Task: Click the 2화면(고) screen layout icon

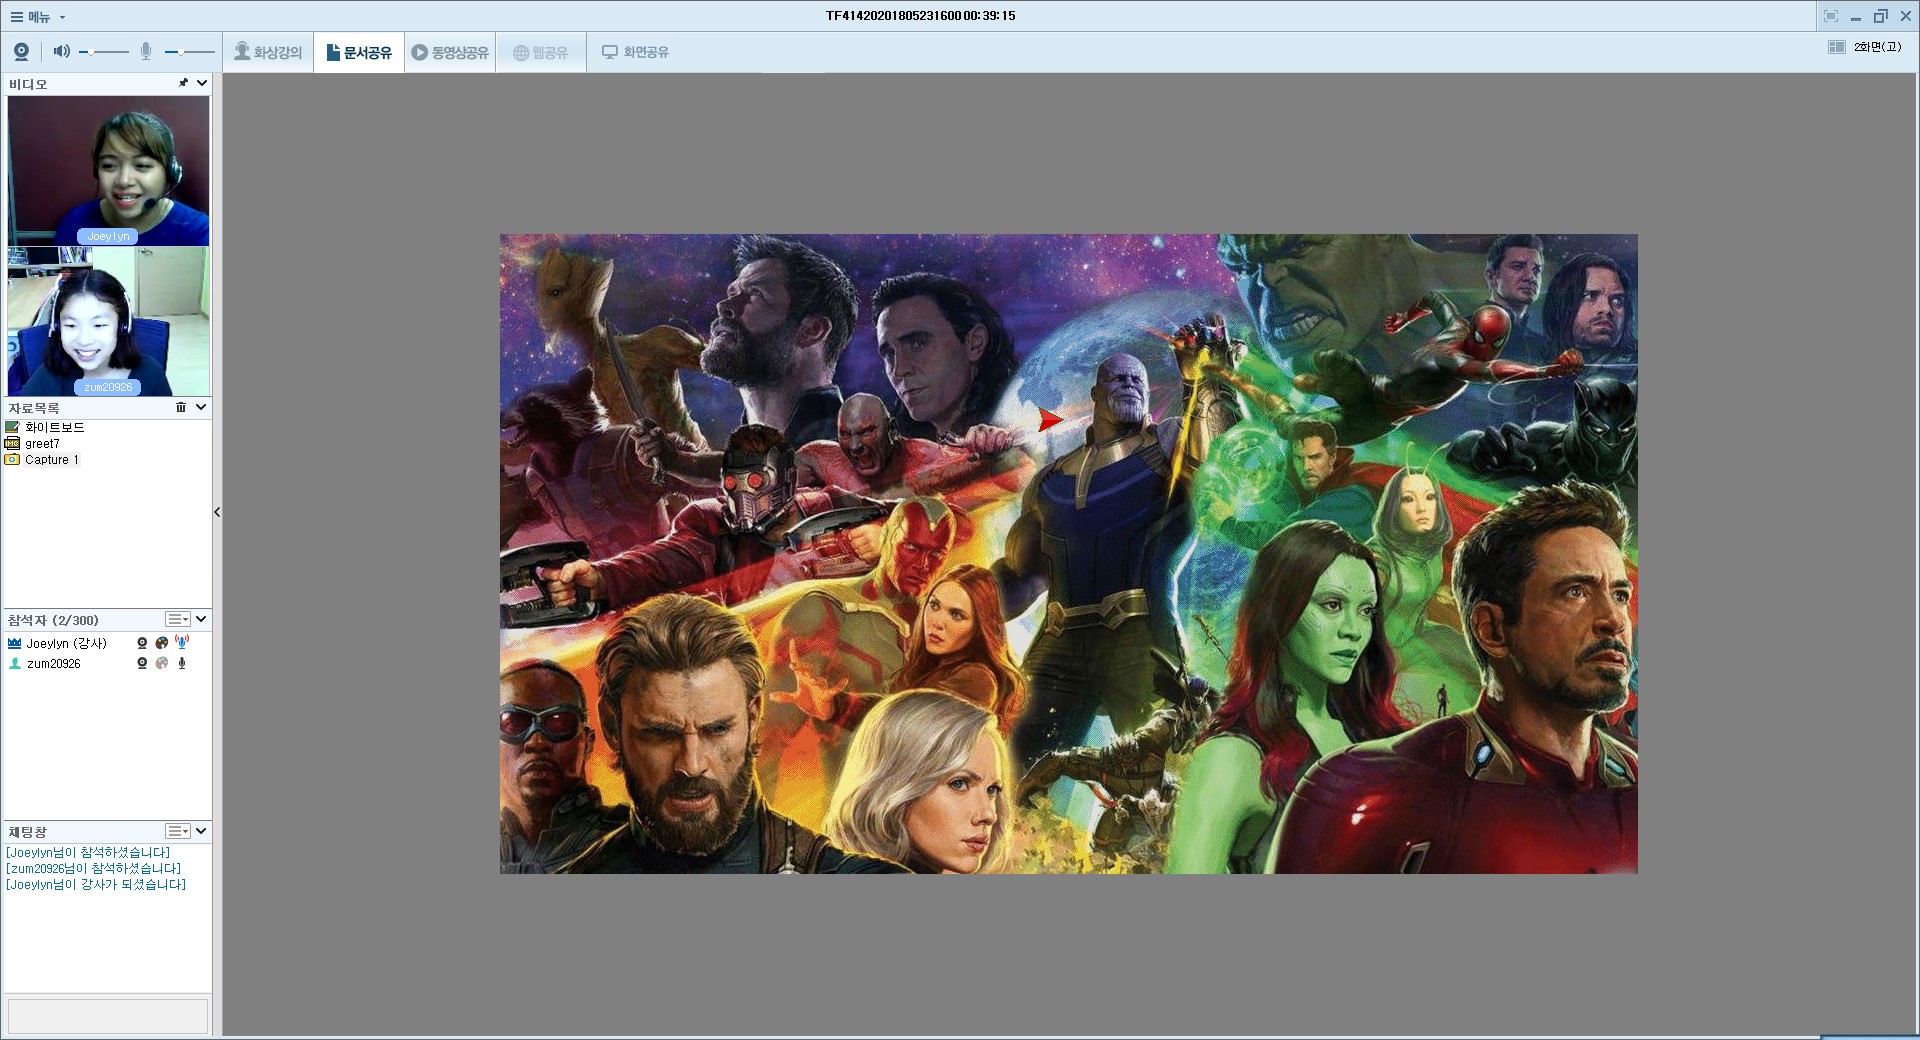Action: coord(1837,47)
